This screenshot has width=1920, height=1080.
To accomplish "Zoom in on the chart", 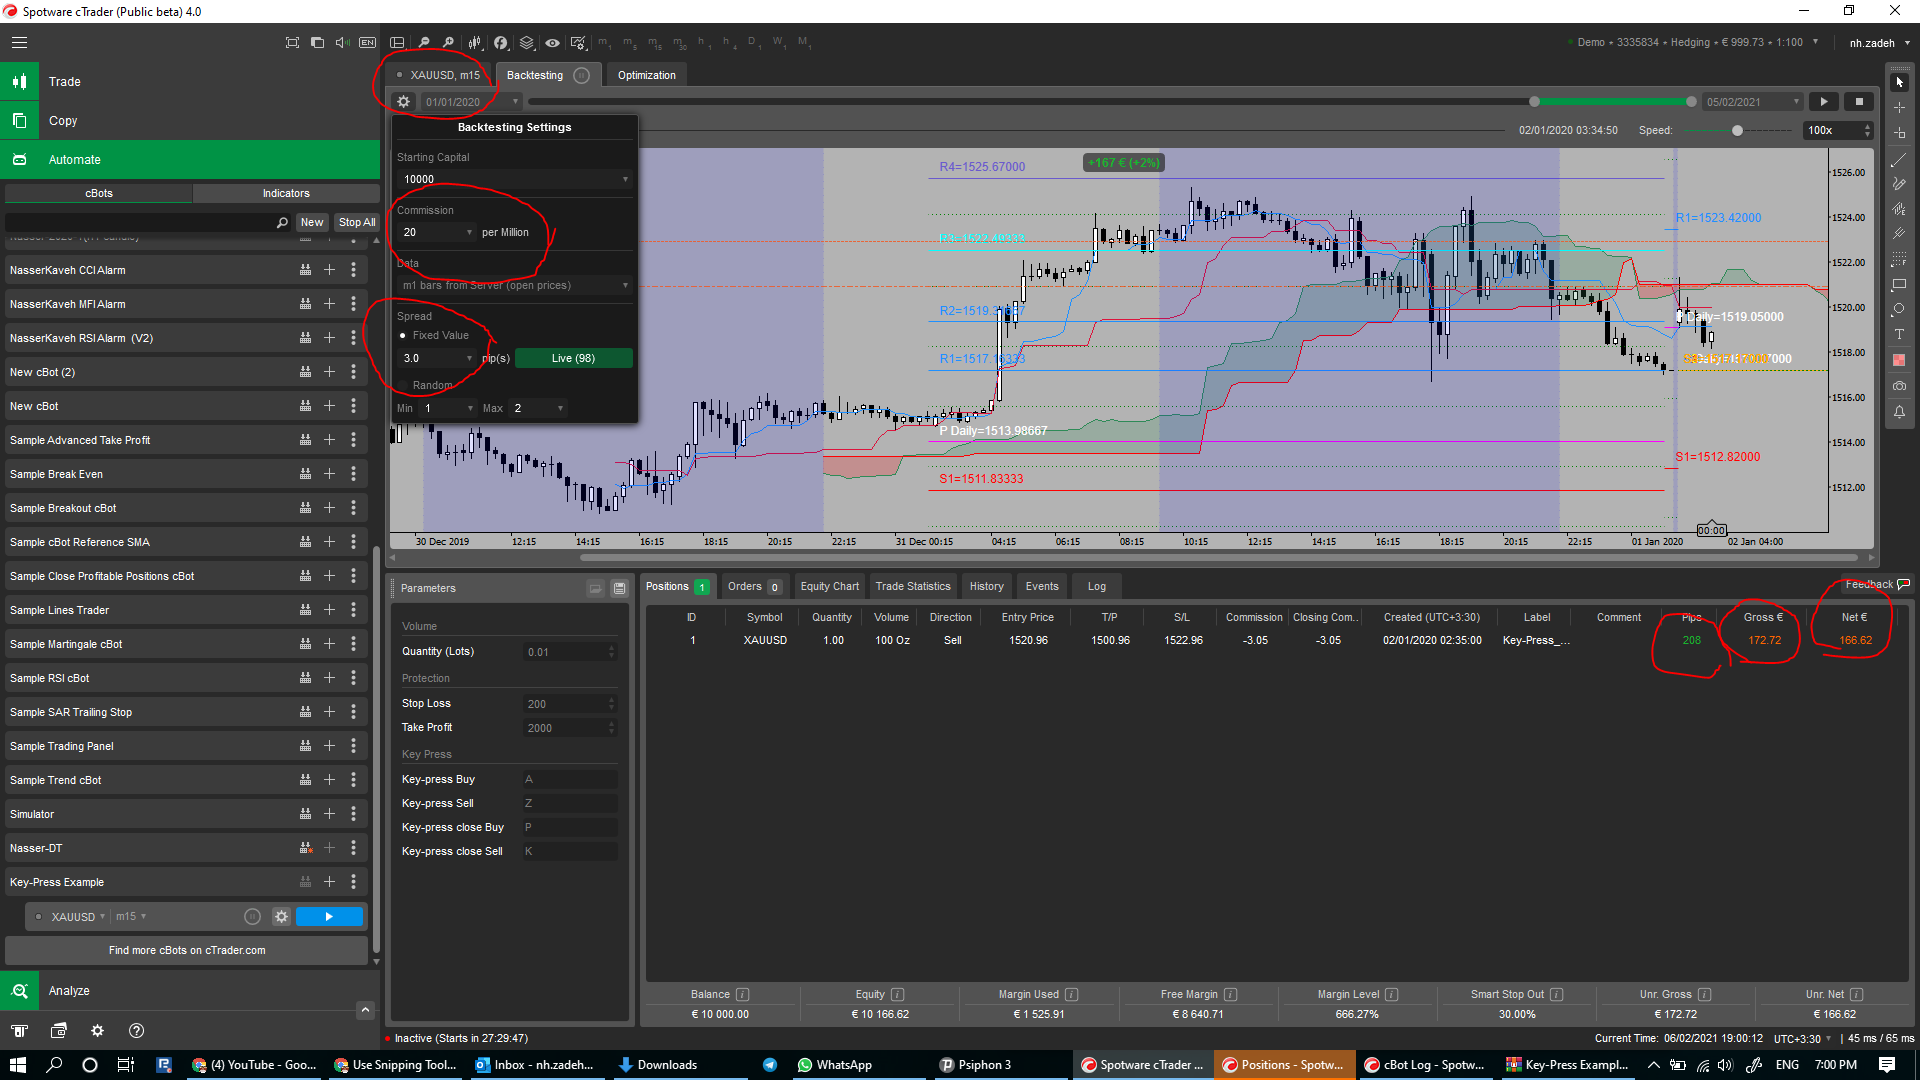I will click(x=448, y=43).
